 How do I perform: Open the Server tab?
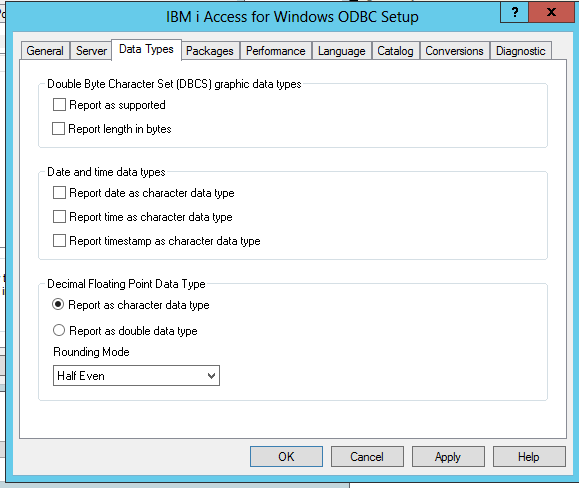(x=91, y=51)
